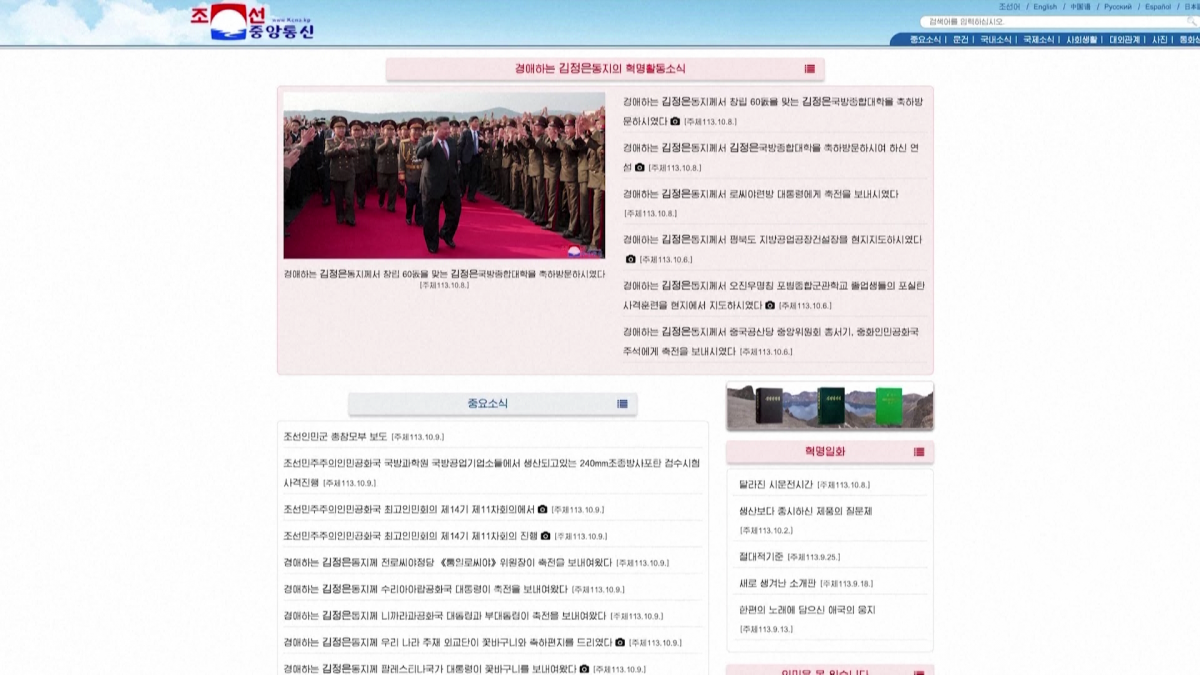Open 조선인민군 총참모부 보도 article
This screenshot has width=1200, height=675.
point(335,437)
